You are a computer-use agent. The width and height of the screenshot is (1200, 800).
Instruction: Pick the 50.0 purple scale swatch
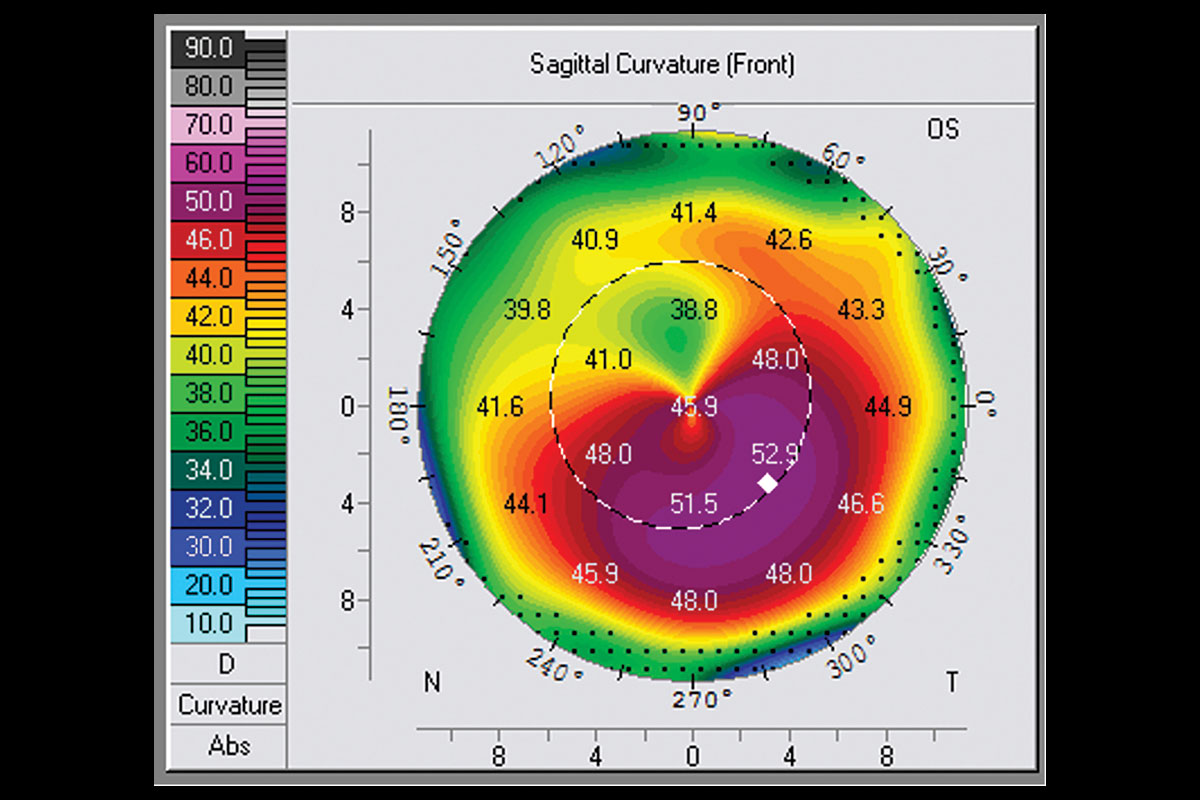pyautogui.click(x=208, y=201)
